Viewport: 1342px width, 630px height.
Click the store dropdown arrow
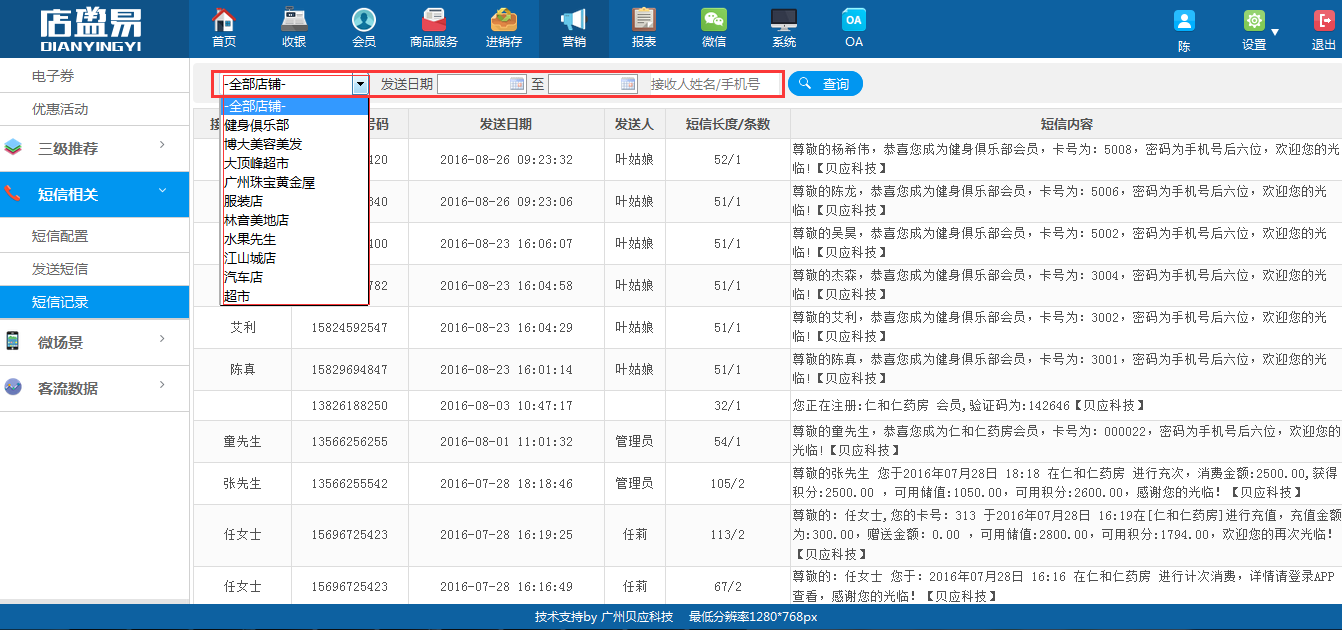coord(360,85)
